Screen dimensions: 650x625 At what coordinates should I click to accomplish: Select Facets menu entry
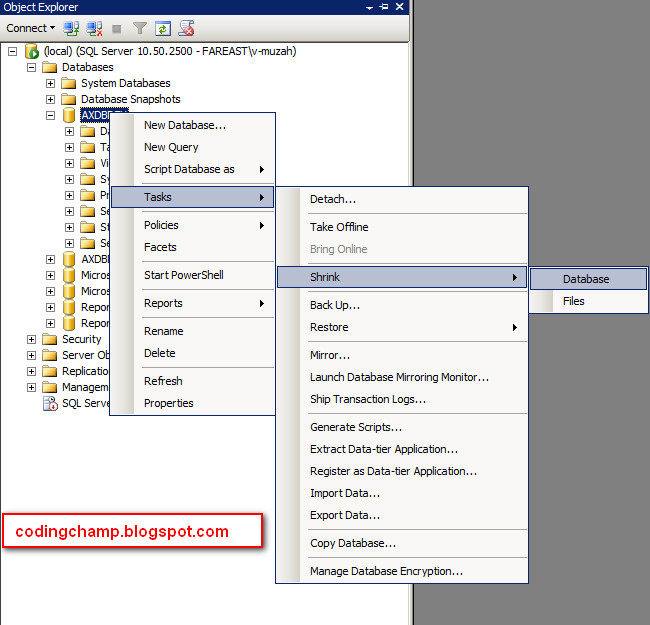192,247
